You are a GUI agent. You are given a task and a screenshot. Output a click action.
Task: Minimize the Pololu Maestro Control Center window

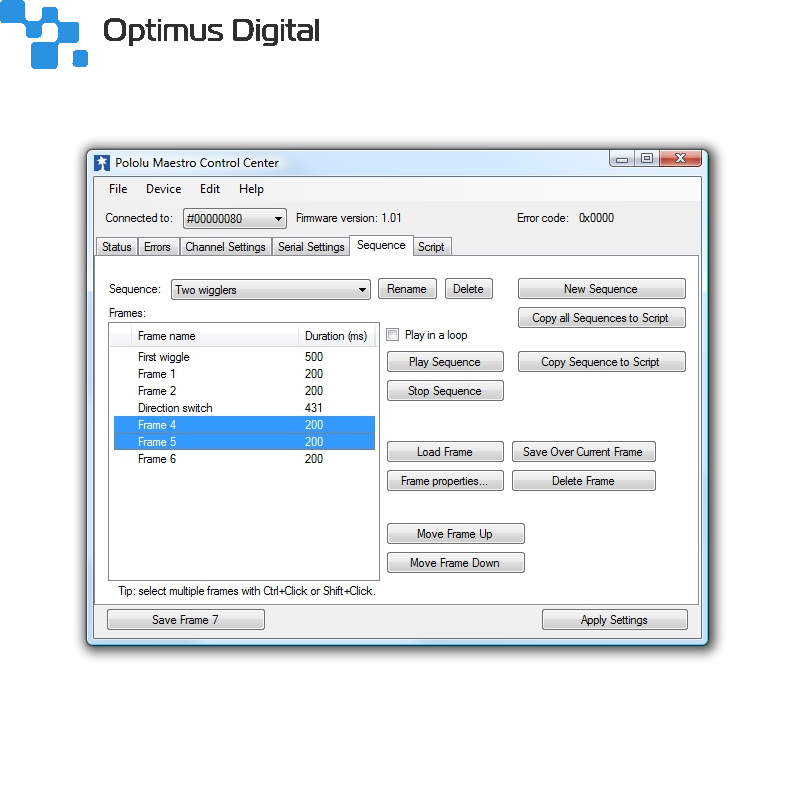(x=621, y=159)
